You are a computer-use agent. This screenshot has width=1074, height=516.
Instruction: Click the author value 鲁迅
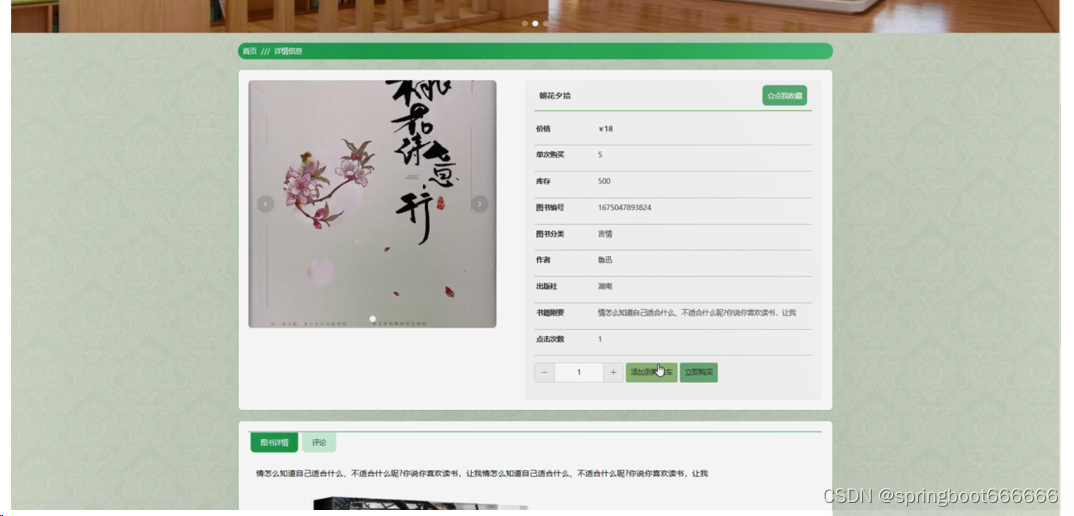[605, 260]
